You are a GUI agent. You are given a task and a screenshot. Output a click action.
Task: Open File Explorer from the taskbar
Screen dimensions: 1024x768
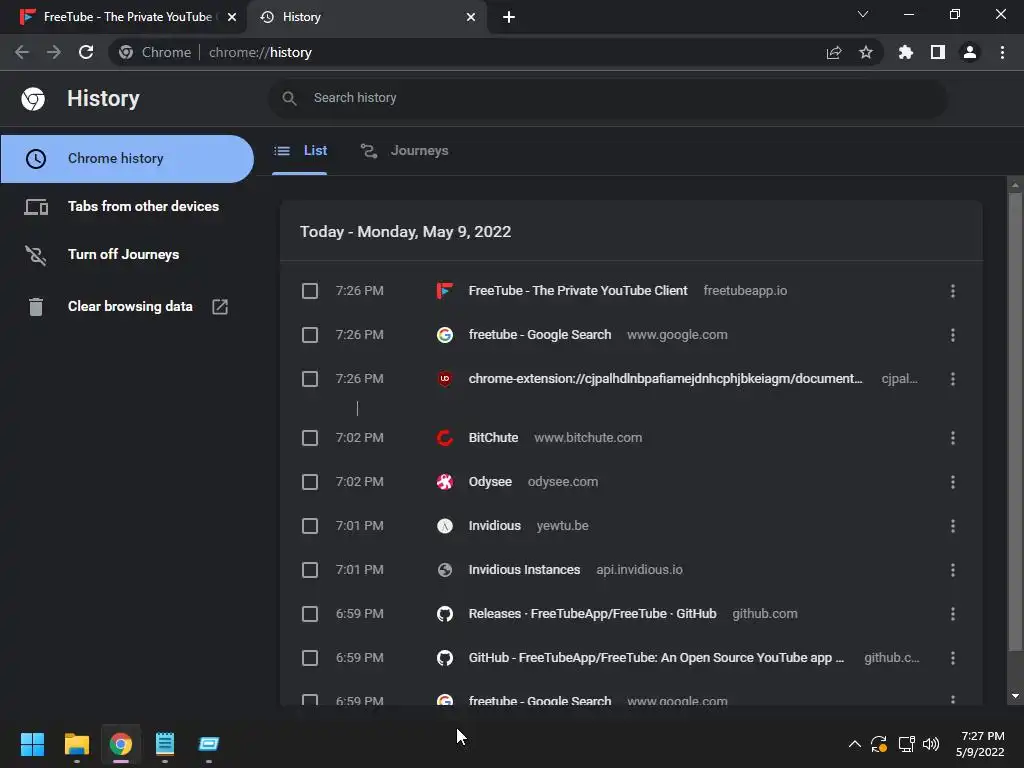pos(76,744)
